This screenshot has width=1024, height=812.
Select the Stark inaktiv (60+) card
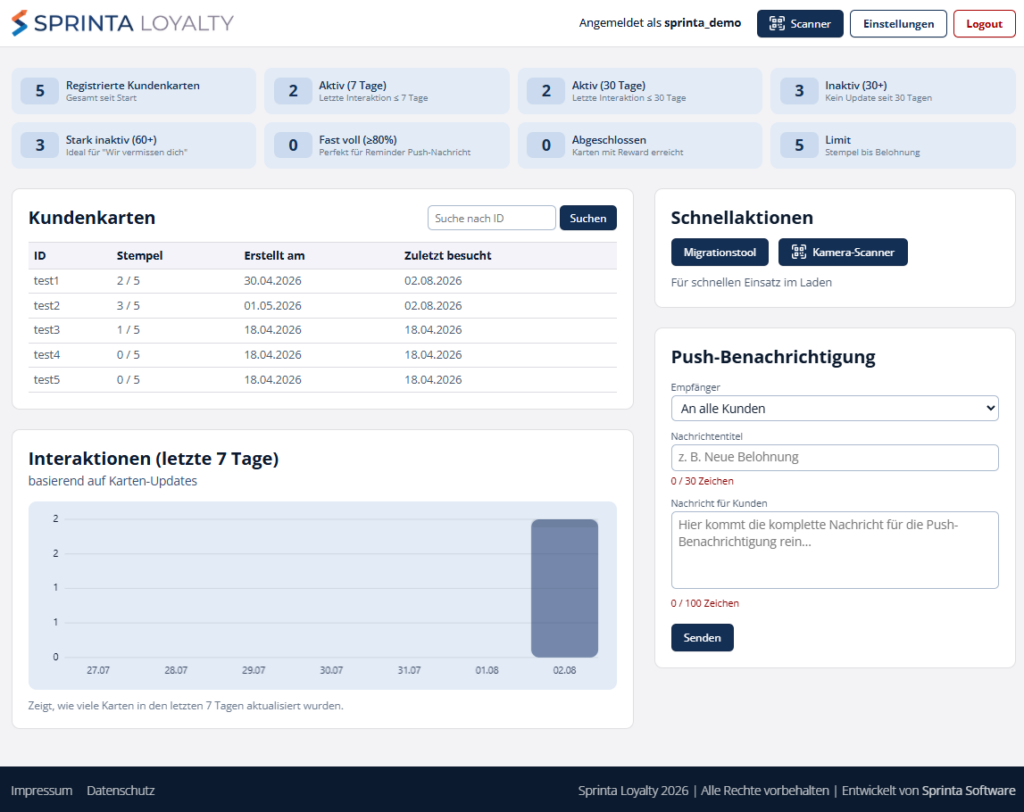134,145
